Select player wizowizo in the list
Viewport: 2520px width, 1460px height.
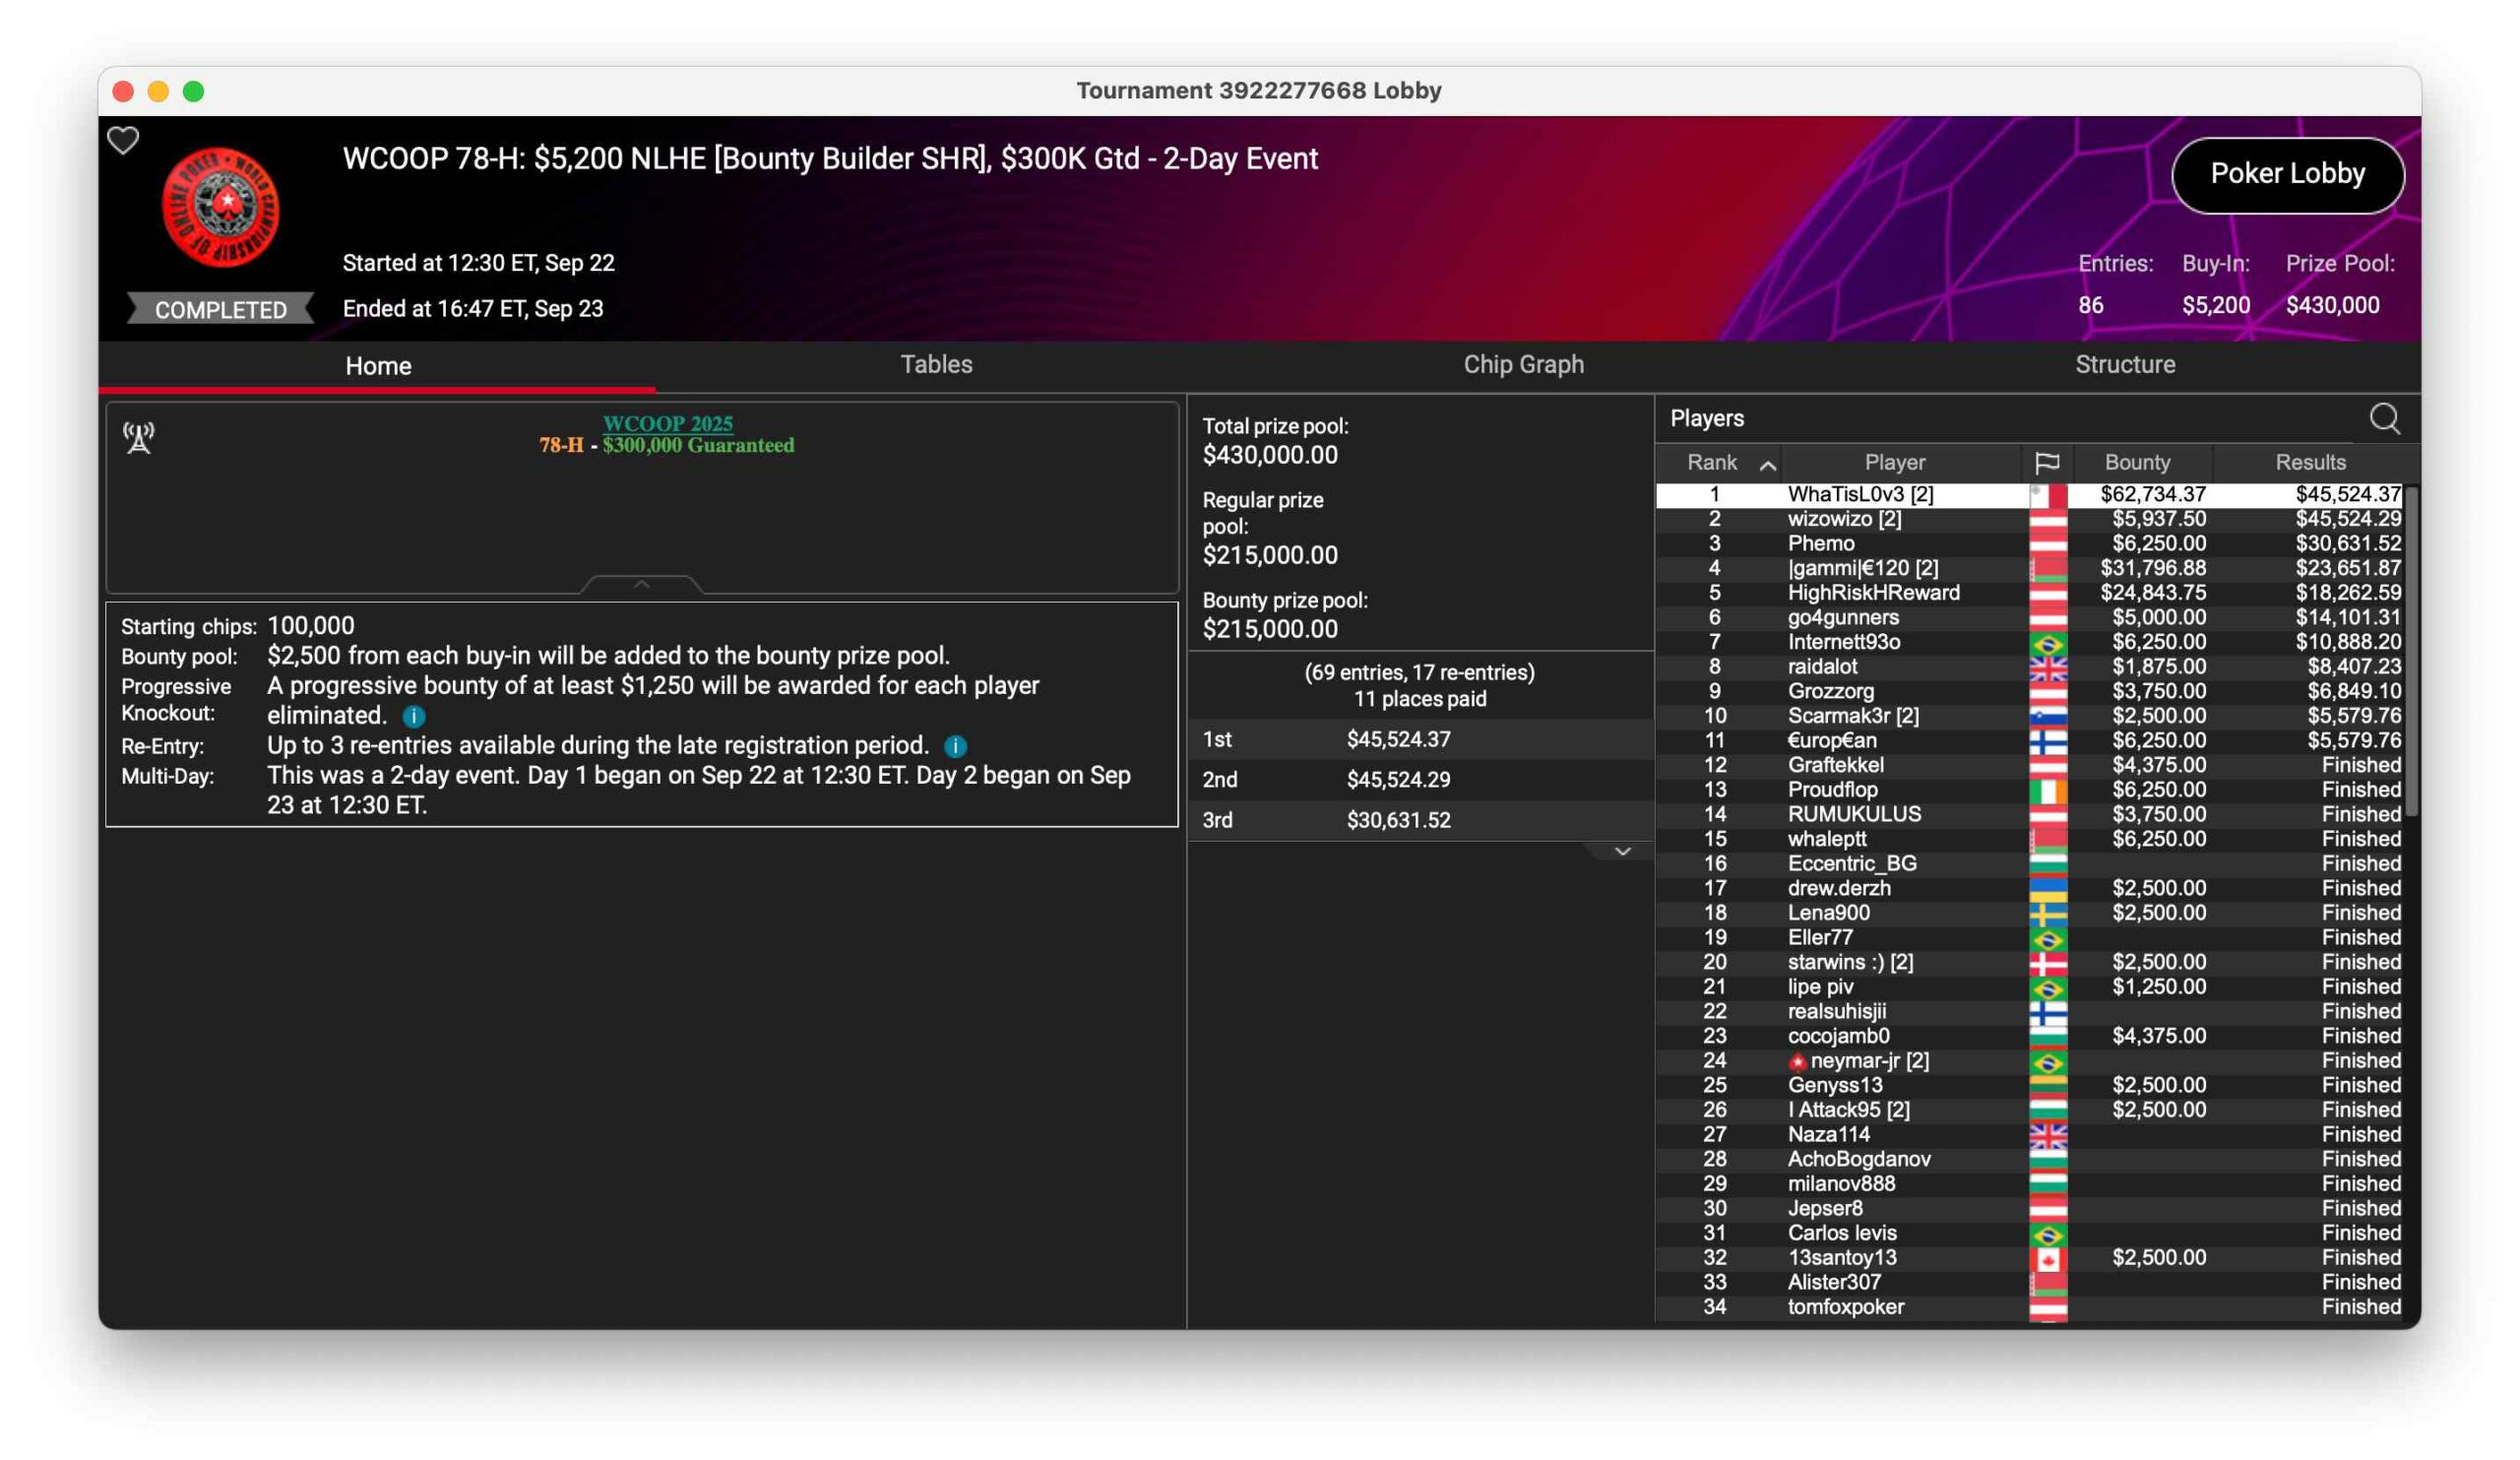(1844, 519)
